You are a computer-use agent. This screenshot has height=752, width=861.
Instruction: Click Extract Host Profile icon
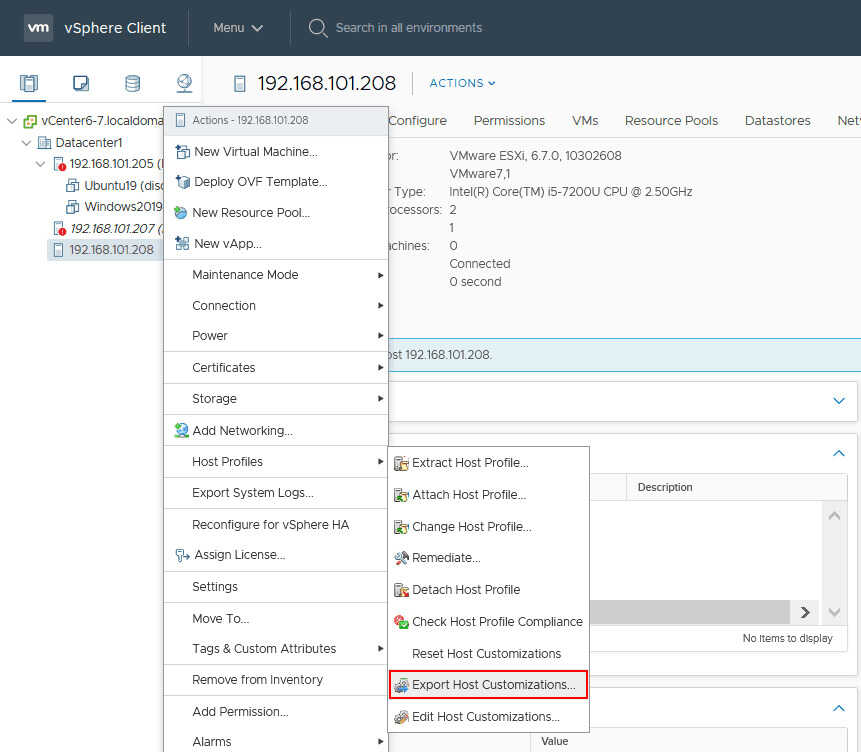click(x=401, y=464)
